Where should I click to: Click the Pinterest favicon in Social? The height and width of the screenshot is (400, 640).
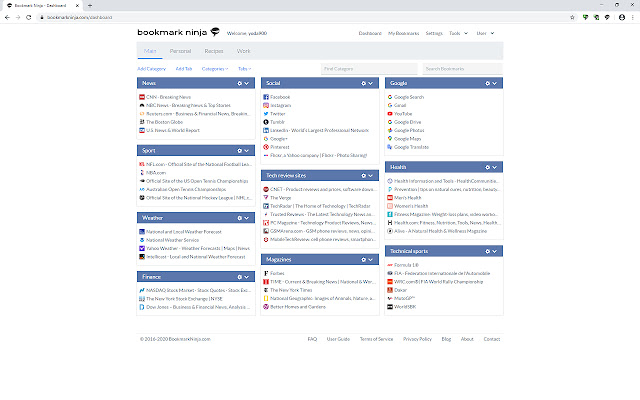tap(266, 147)
